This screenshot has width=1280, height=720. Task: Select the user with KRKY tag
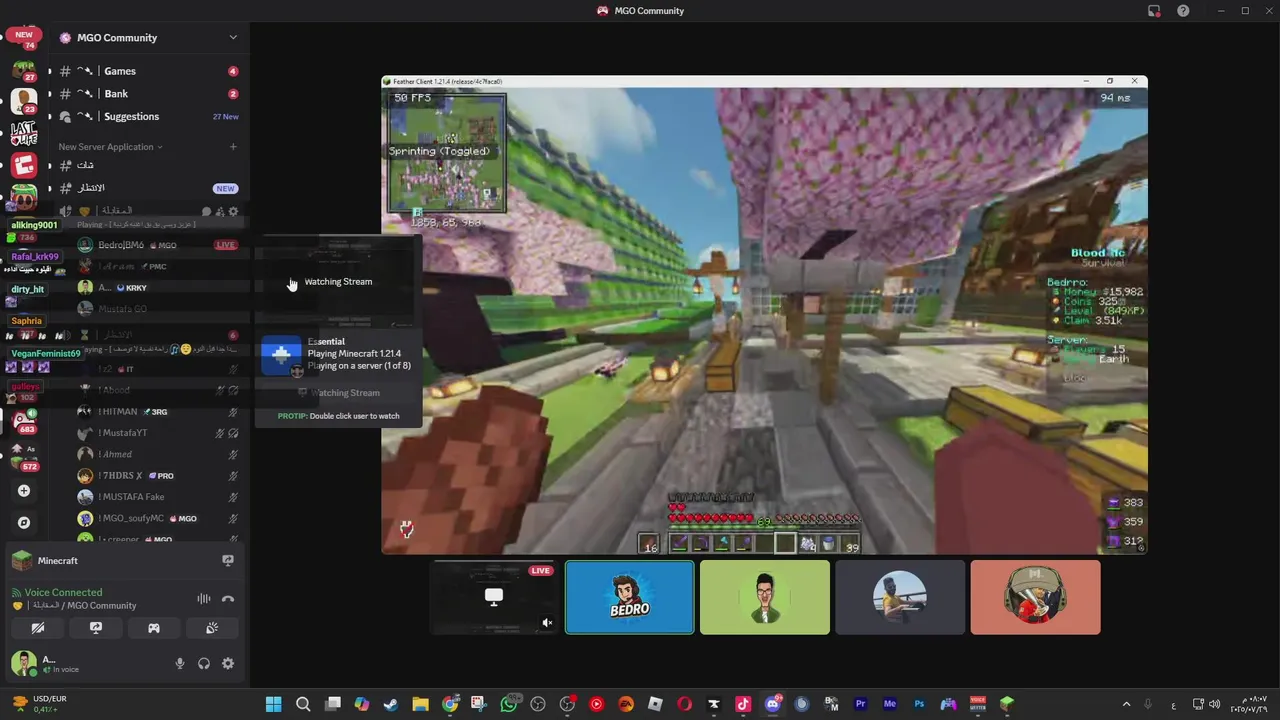click(158, 287)
